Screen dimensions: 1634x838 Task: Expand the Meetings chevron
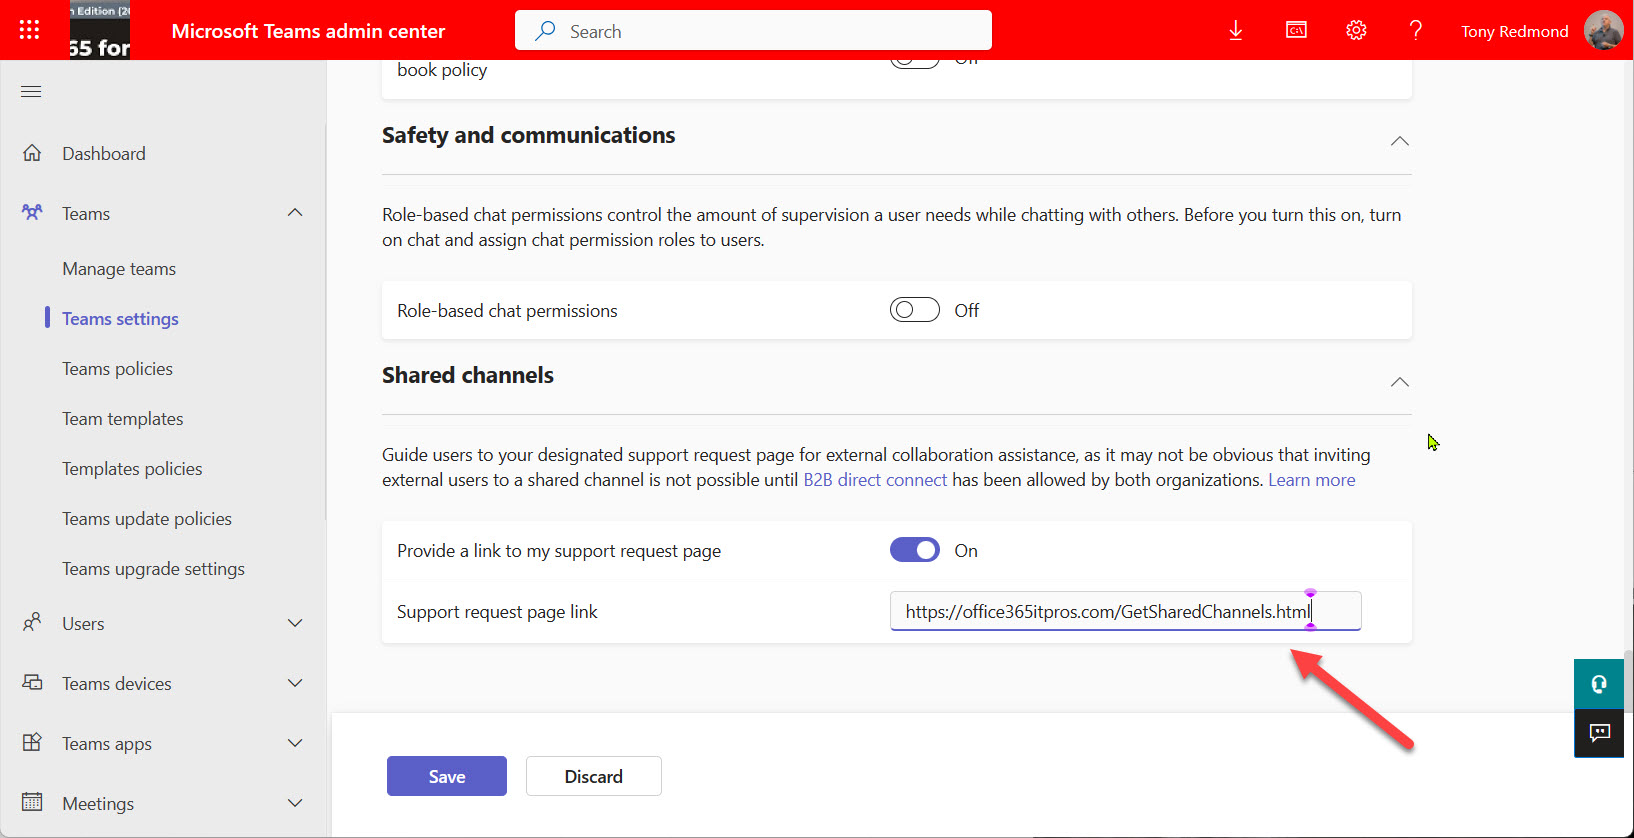click(295, 803)
